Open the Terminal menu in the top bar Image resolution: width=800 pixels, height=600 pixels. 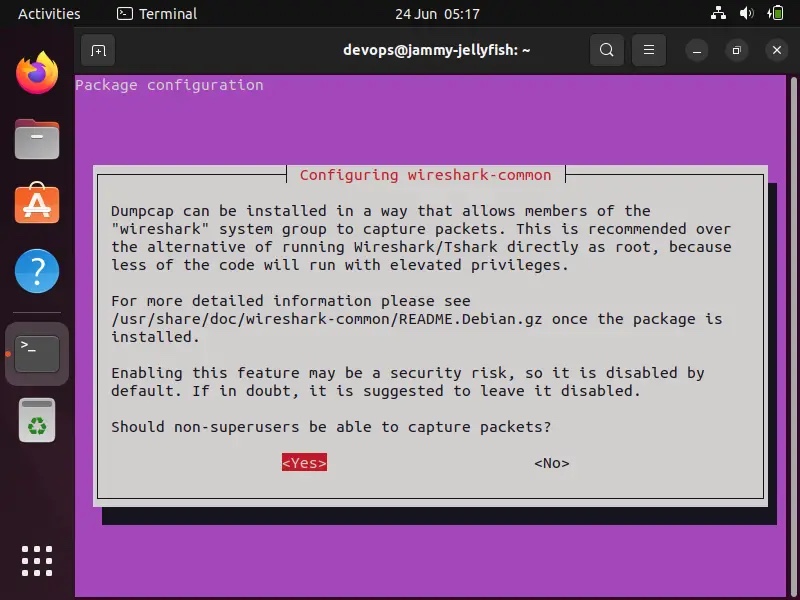pyautogui.click(x=156, y=13)
